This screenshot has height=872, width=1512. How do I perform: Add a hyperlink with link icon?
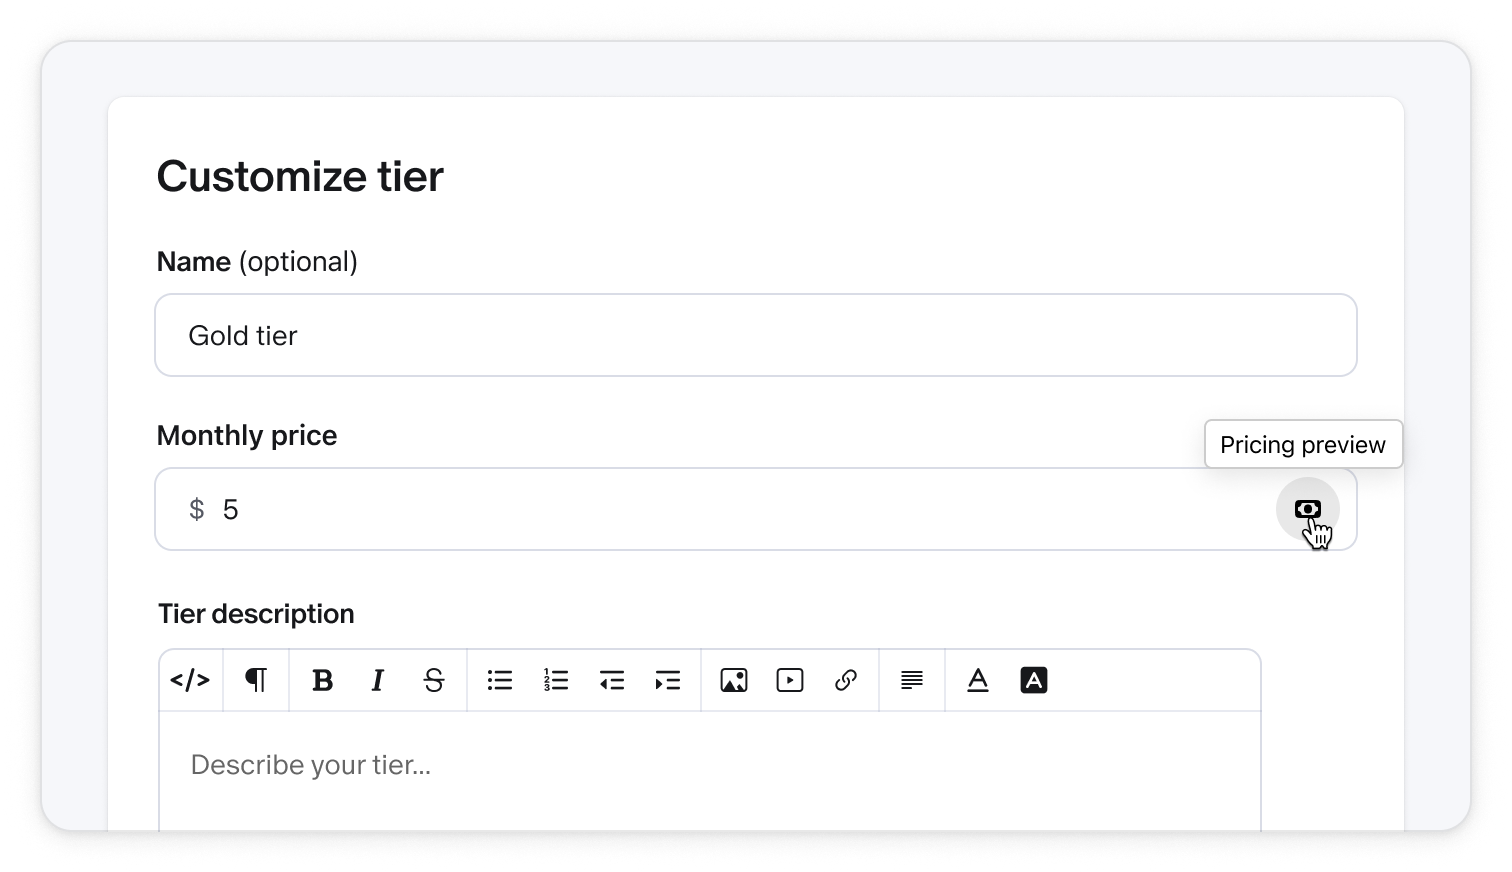(846, 681)
